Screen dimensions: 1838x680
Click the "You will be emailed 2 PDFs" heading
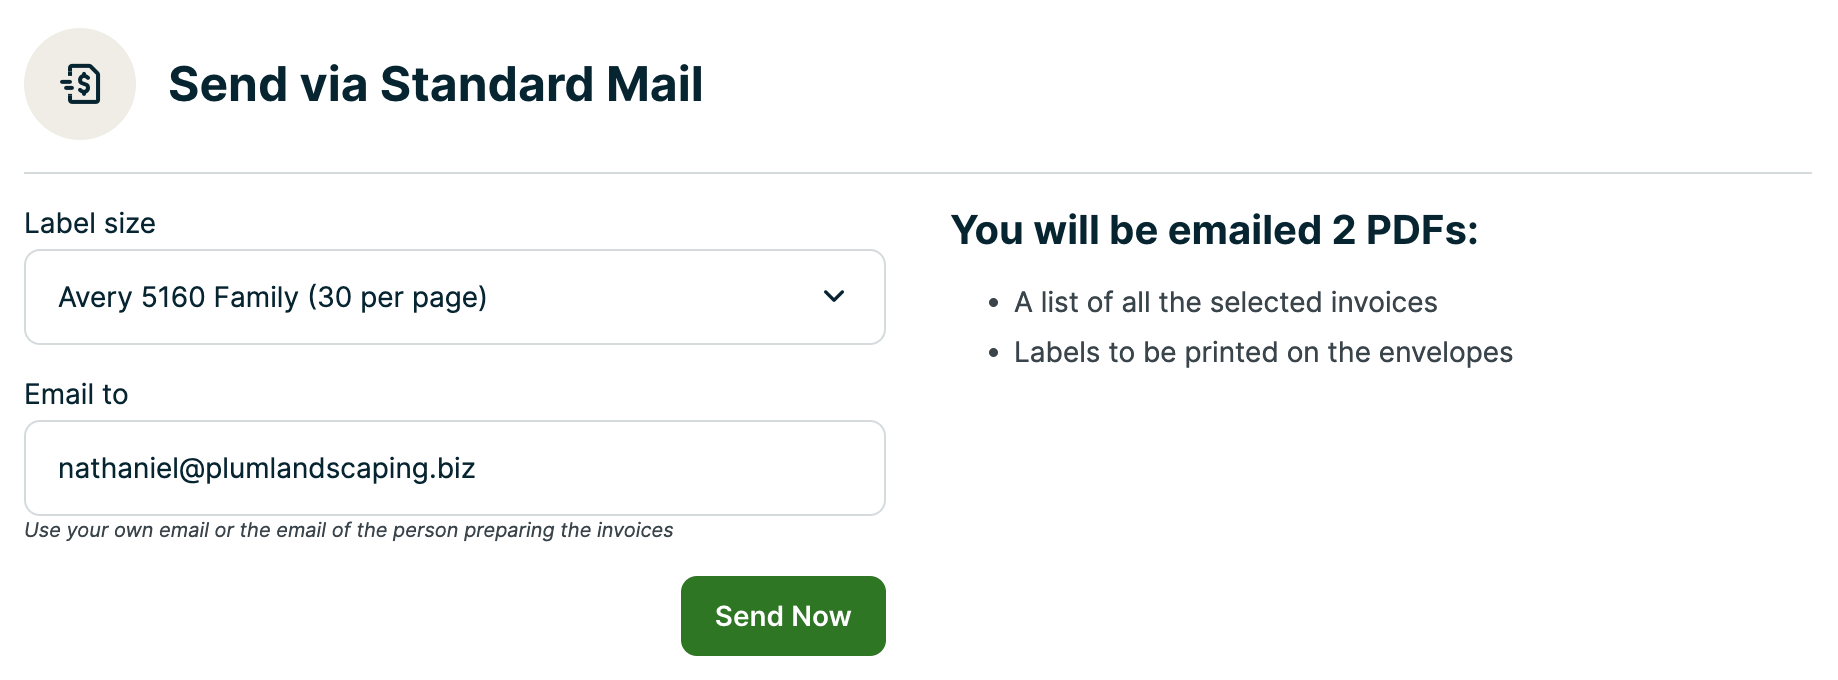[1213, 230]
